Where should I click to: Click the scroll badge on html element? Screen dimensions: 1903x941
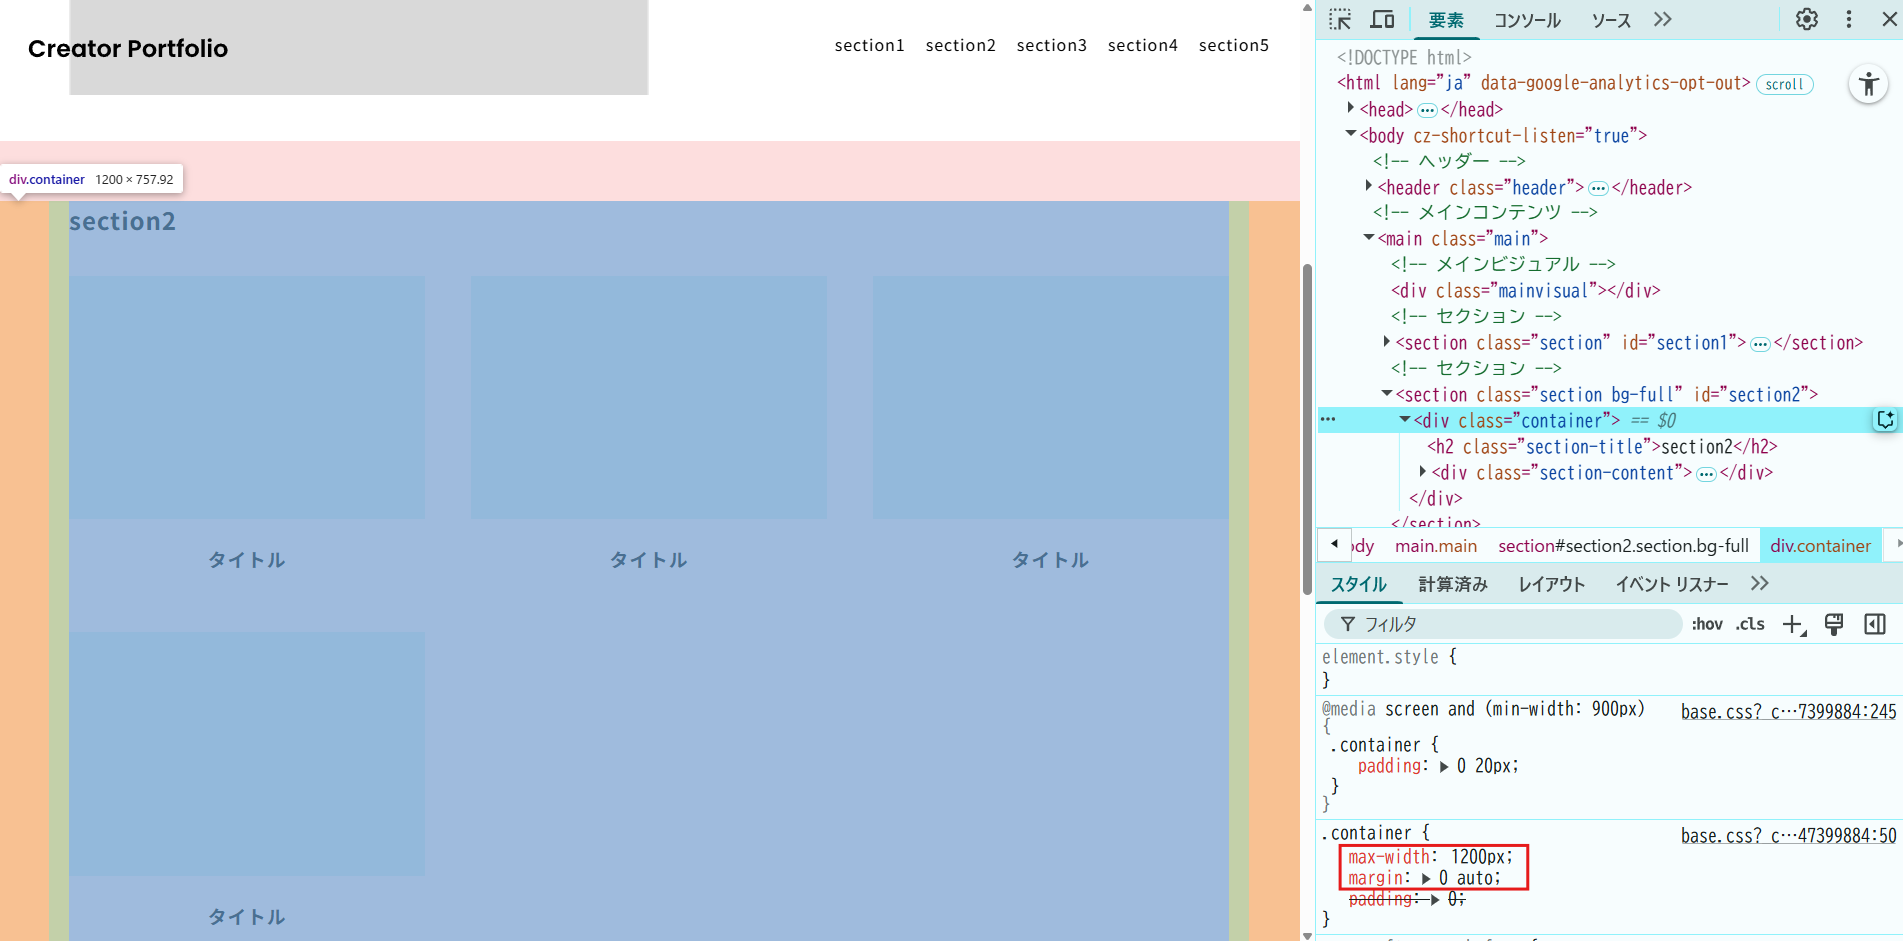[1784, 85]
